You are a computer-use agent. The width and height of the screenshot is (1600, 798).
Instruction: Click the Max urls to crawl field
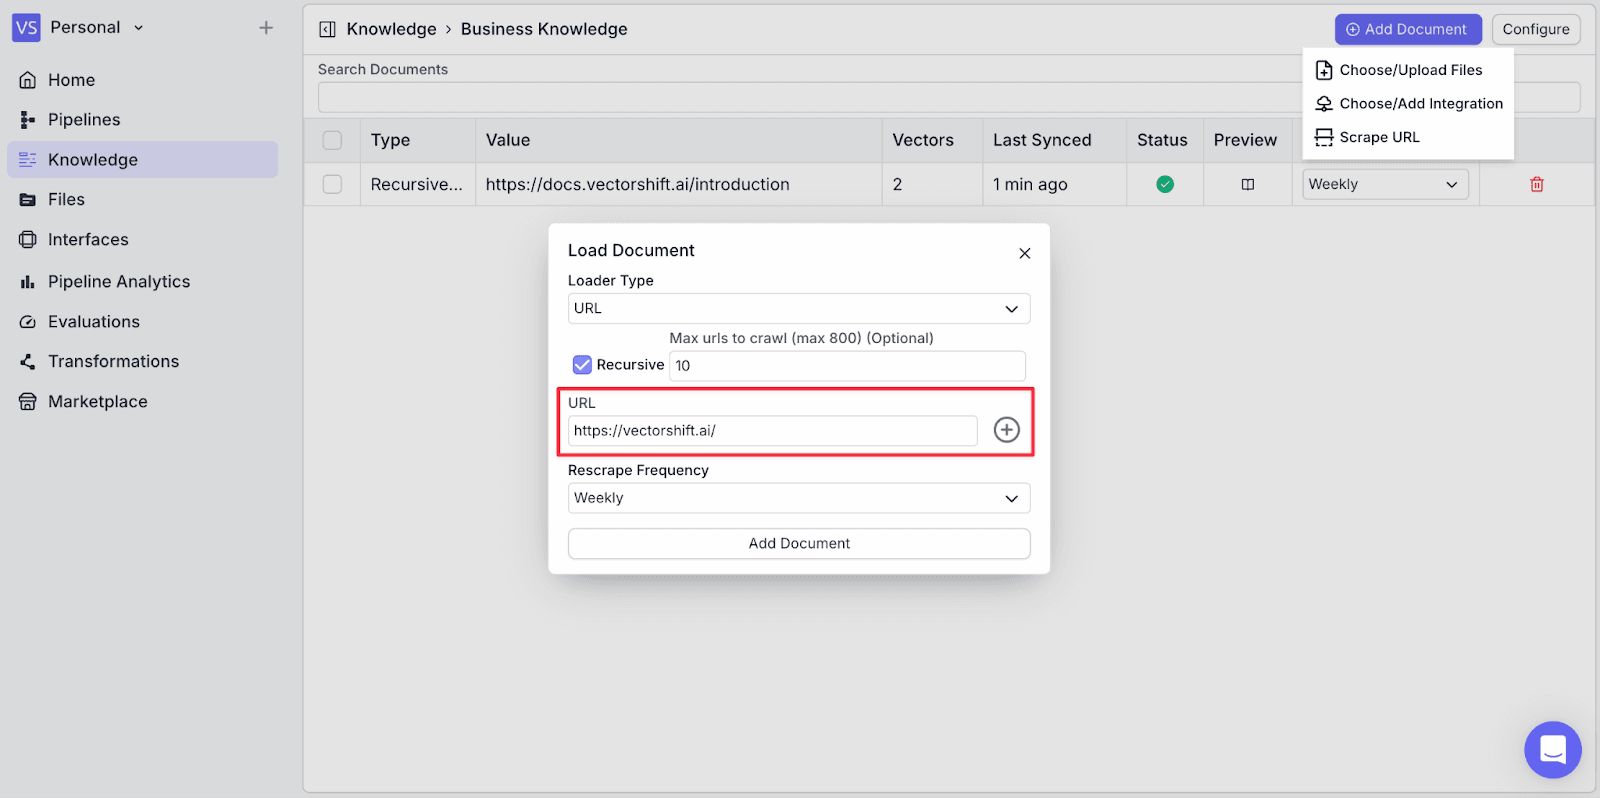pos(847,365)
